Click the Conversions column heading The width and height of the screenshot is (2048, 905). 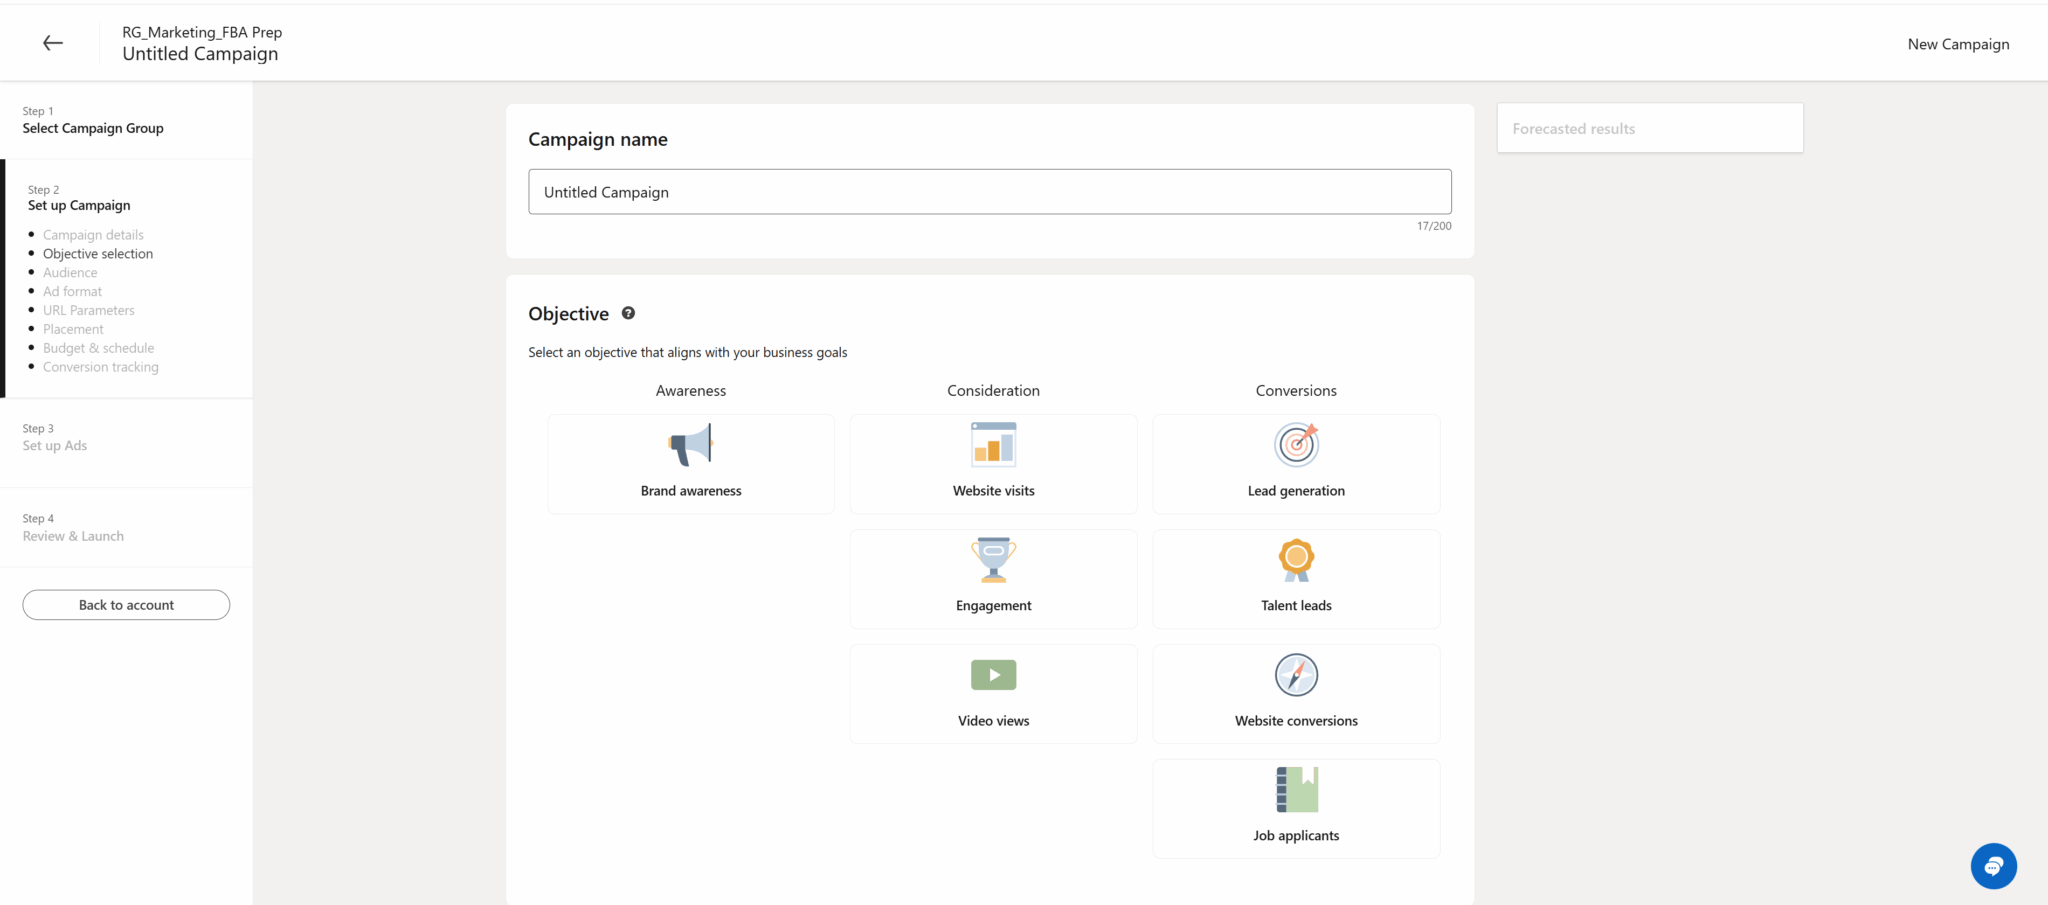click(x=1296, y=391)
